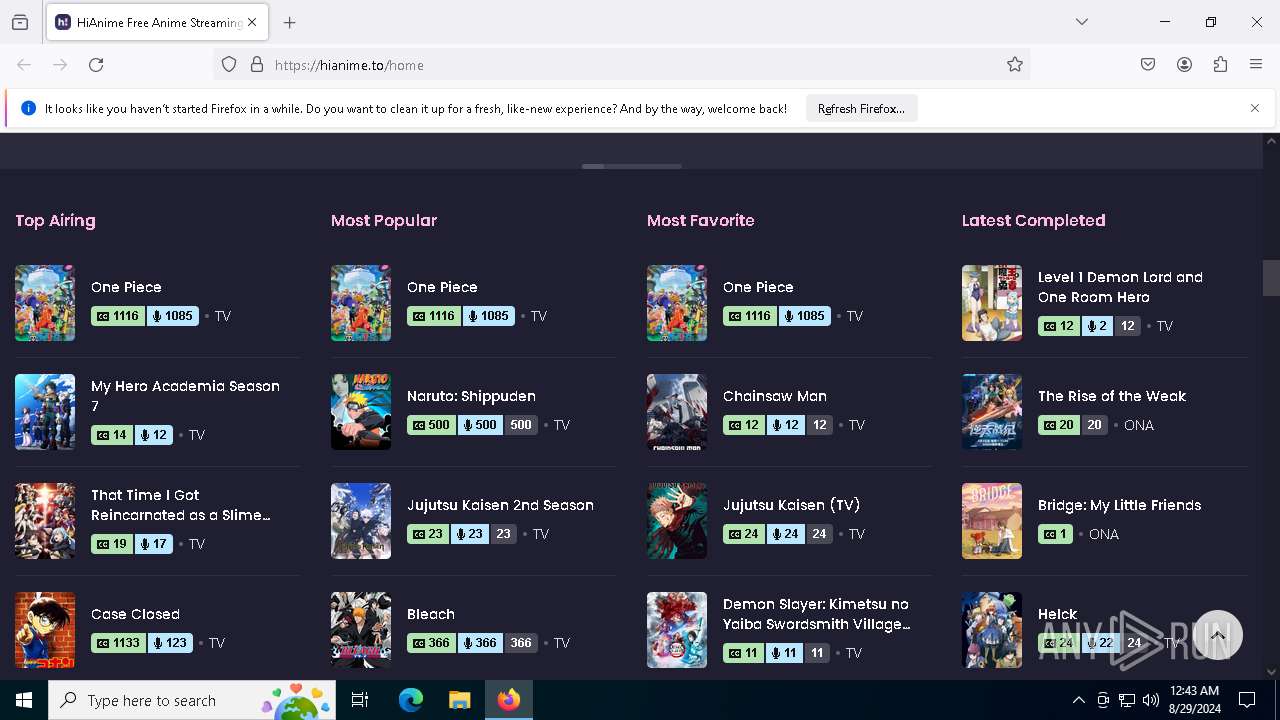
Task: Click the Firefox taskbar icon
Action: click(x=509, y=700)
